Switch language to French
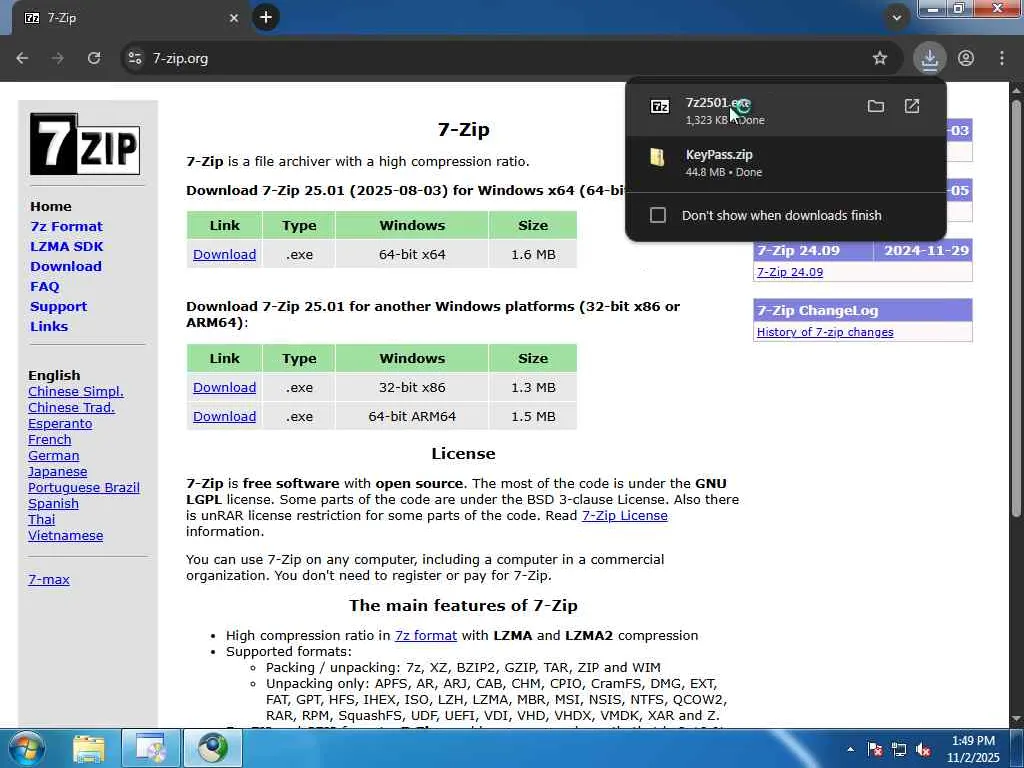Screen dimensions: 1024x768 [x=50, y=440]
